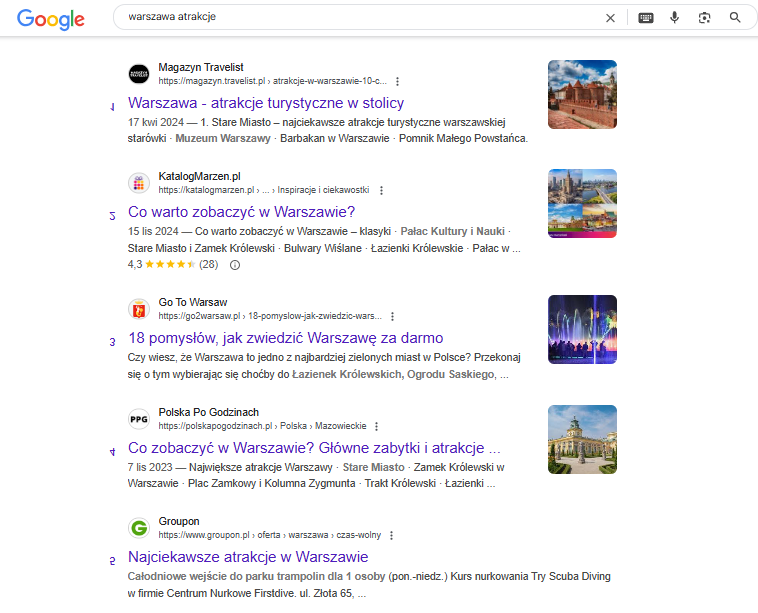Open more options for the KatalogMarzen.pl result
Viewport: 758px width, 613px height.
[381, 190]
